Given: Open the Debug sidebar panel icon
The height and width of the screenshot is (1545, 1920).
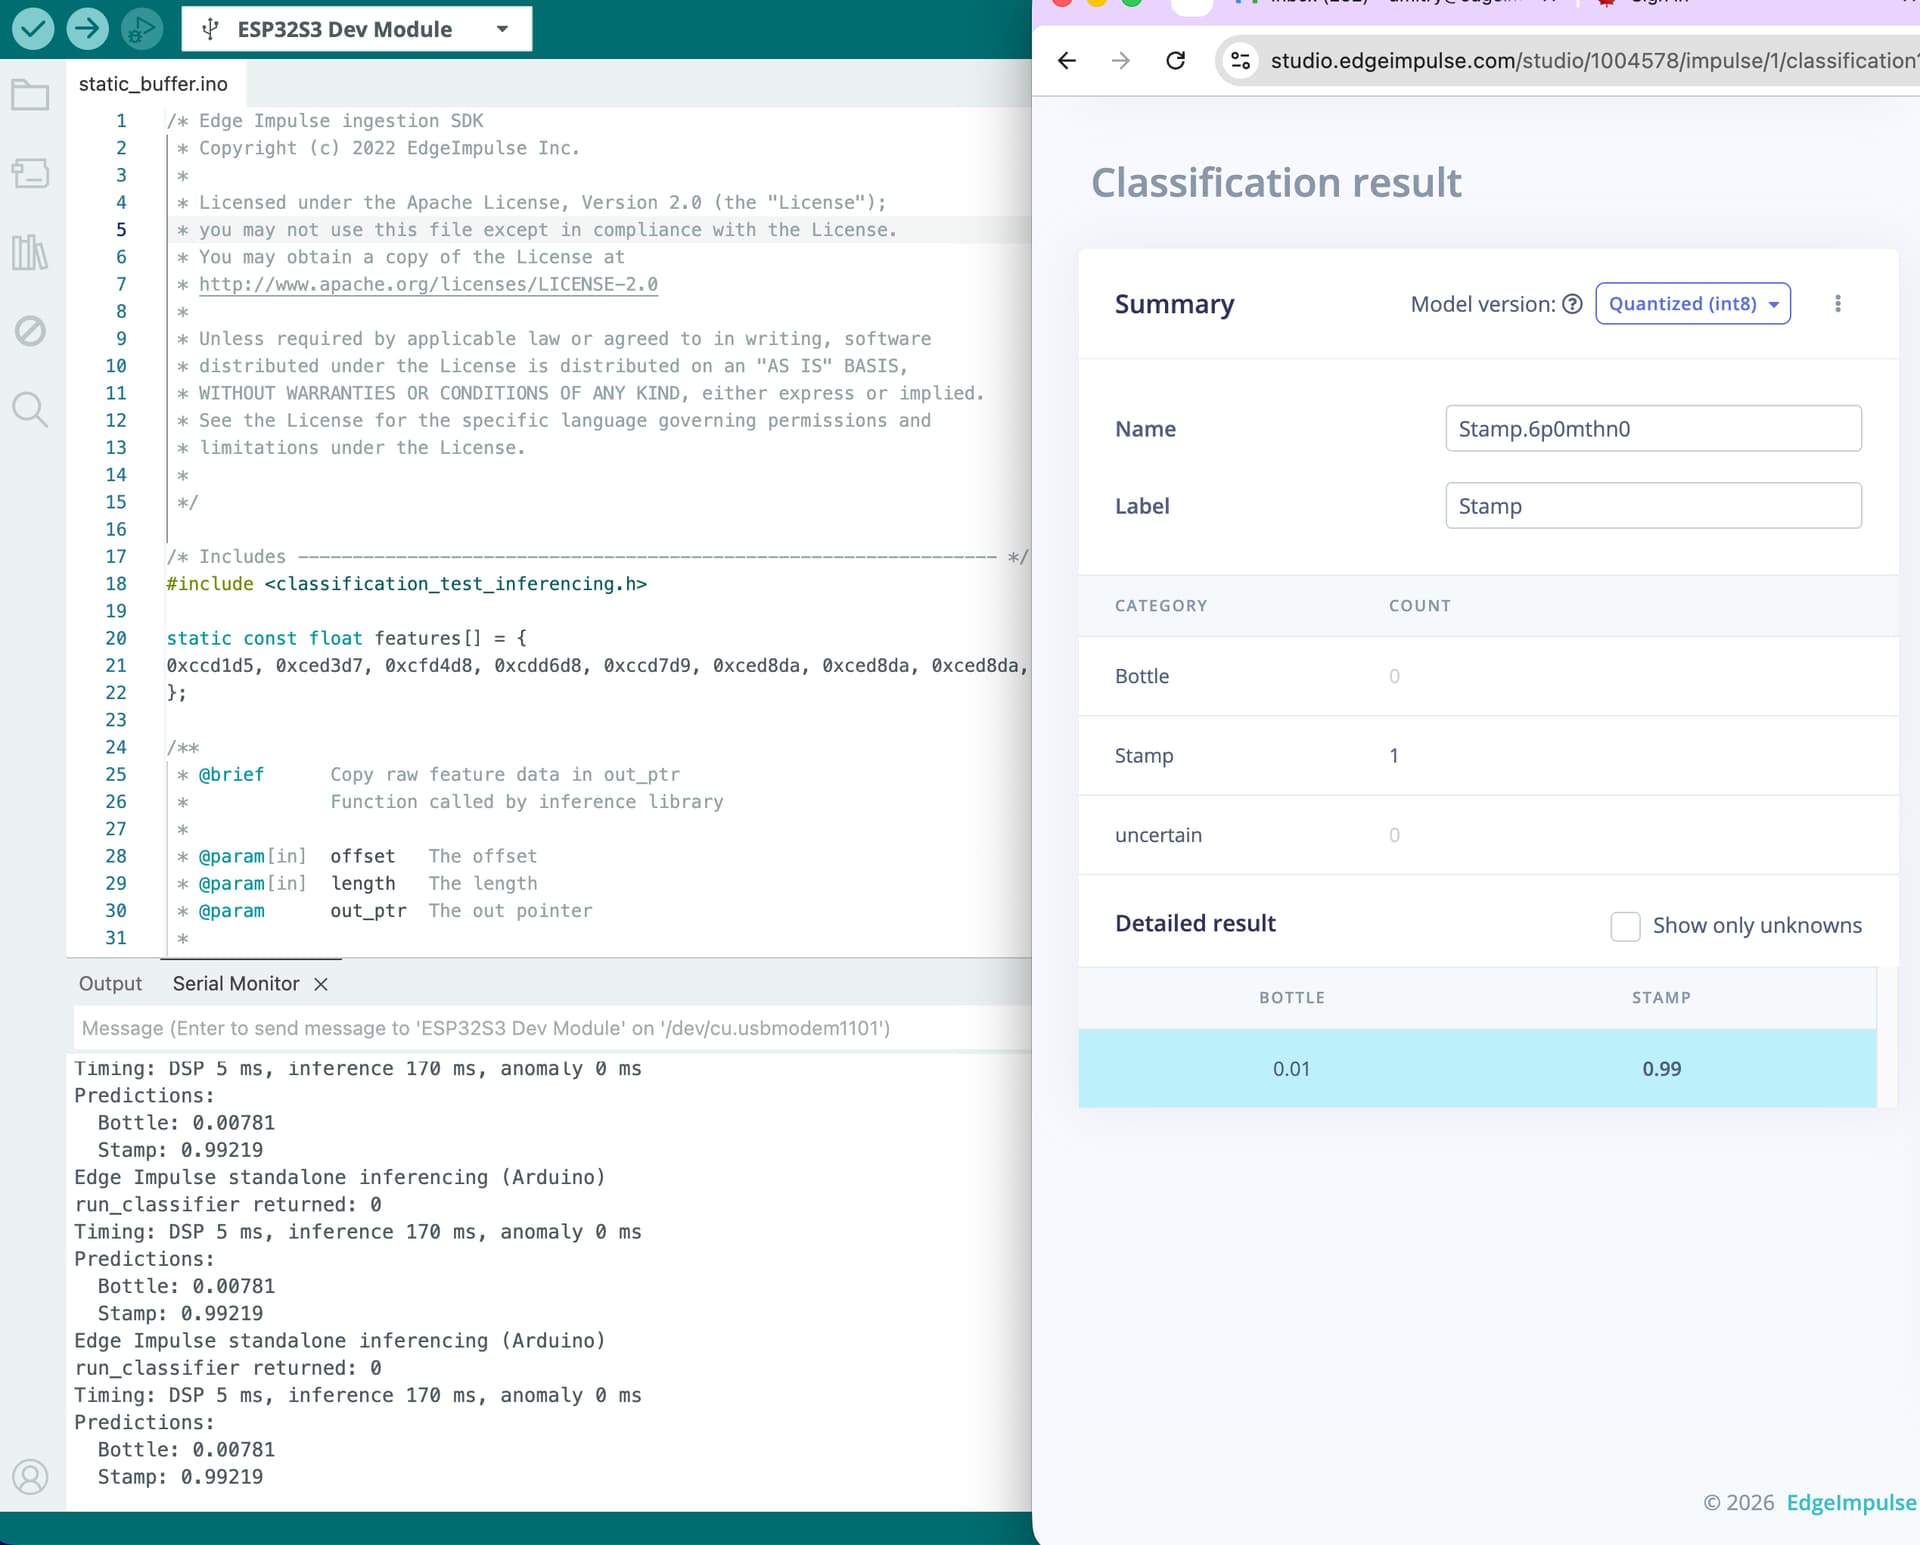Looking at the screenshot, I should coord(30,331).
